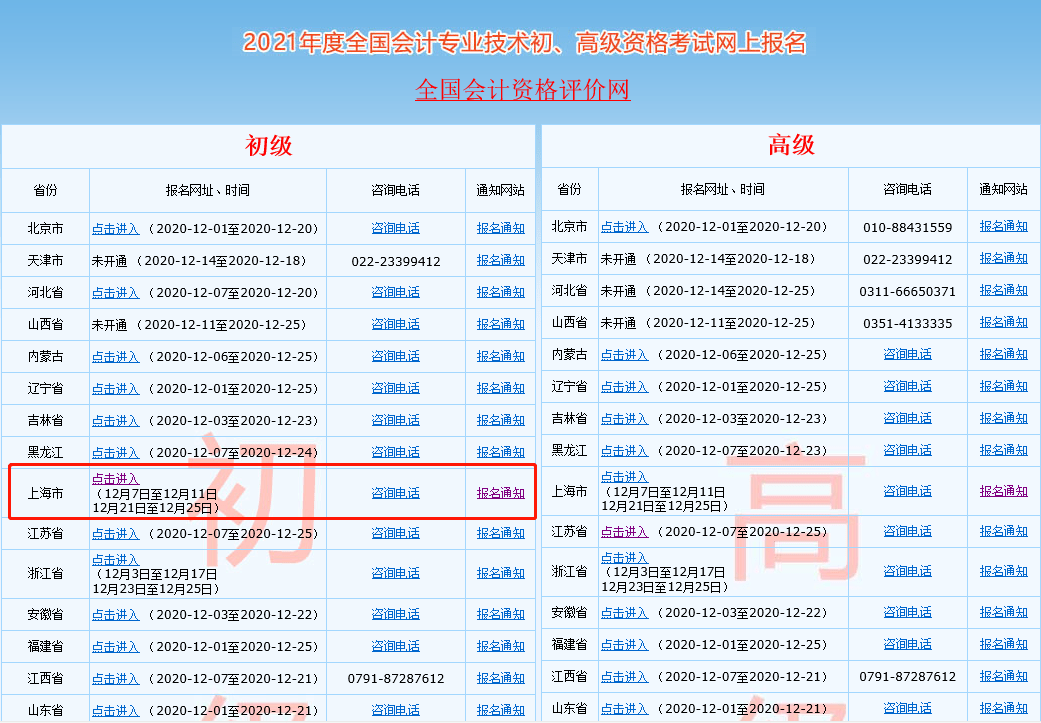Open 咨询电话 for 上海市 in 高级 table
1041x723 pixels.
click(908, 491)
